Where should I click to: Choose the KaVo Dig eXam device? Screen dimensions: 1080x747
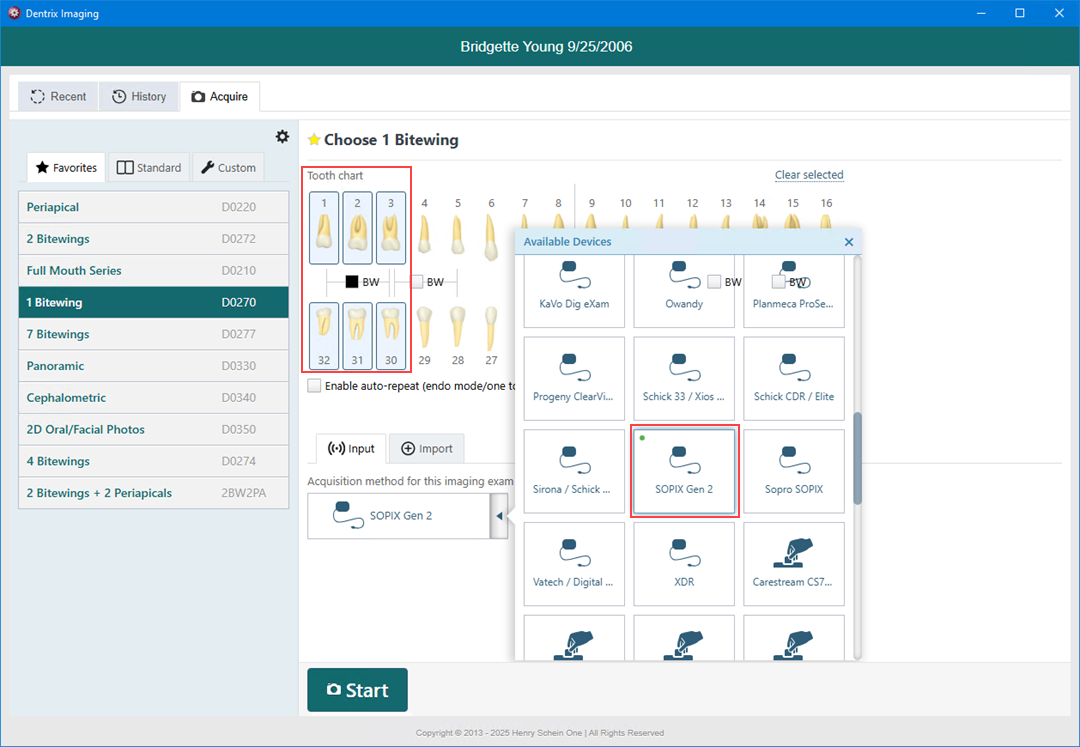point(574,285)
